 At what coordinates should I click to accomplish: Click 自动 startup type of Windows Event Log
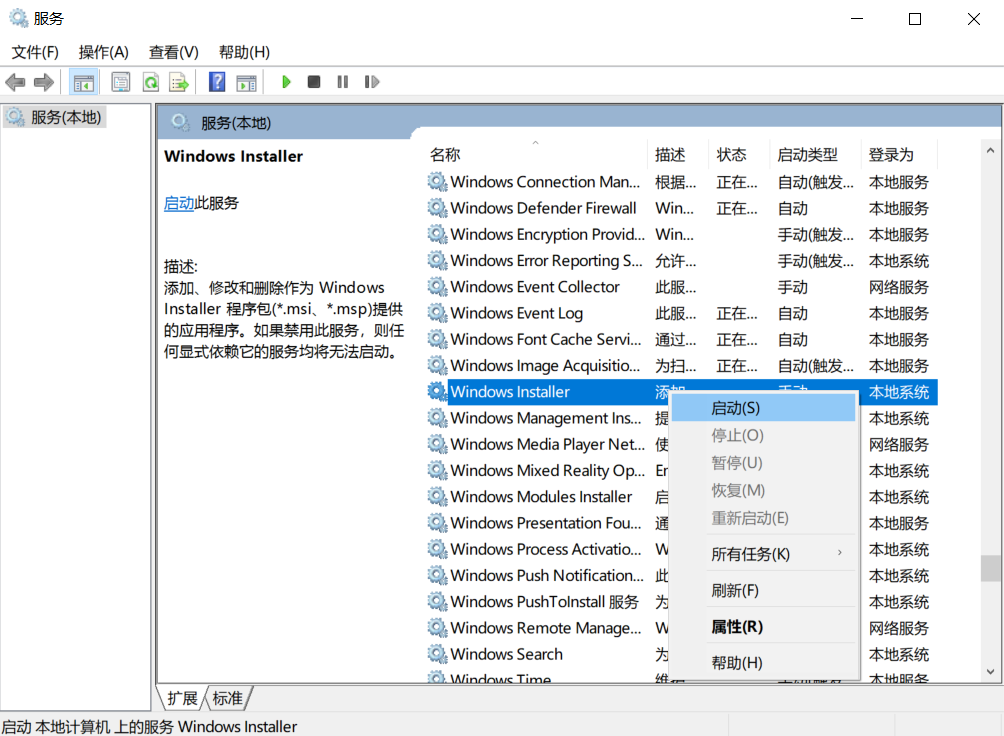click(x=793, y=313)
